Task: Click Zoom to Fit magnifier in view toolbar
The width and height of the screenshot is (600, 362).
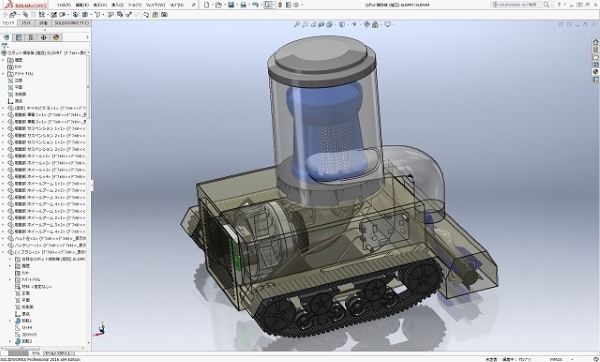Action: [297, 24]
